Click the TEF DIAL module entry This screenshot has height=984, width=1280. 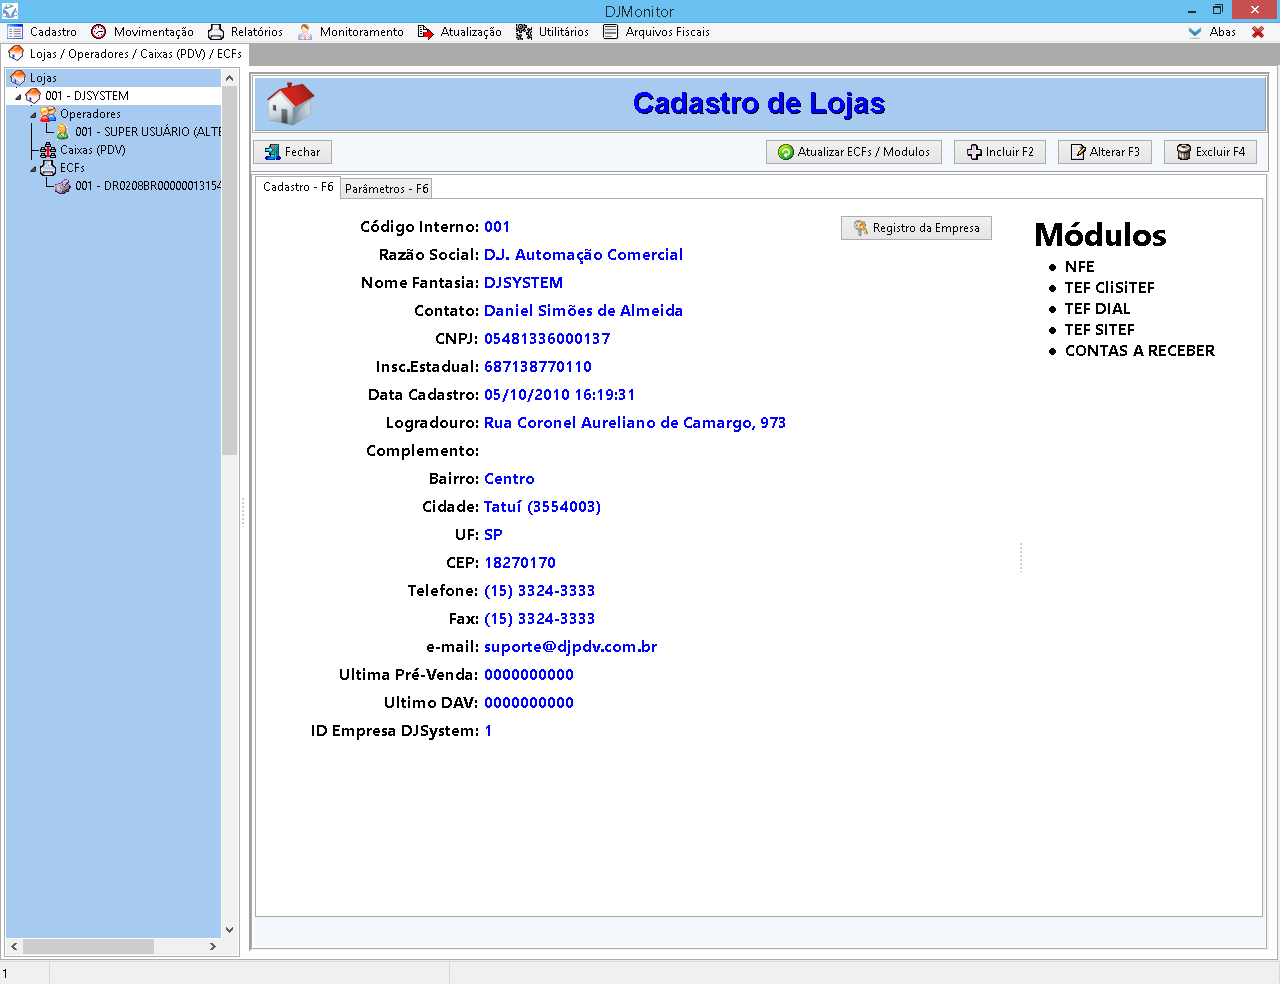[x=1098, y=309]
